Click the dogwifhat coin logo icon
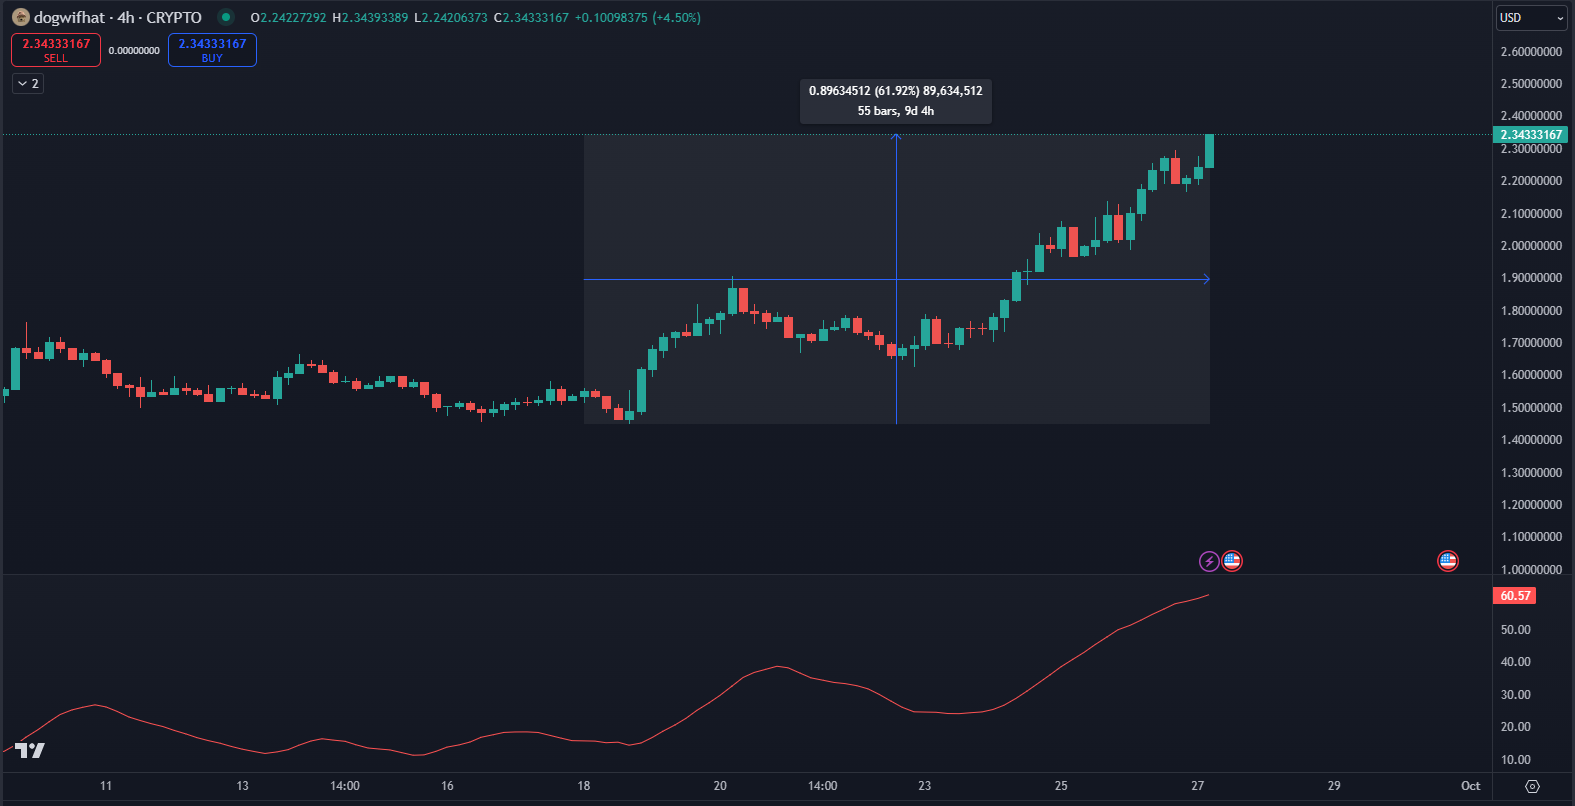Viewport: 1575px width, 806px height. (20, 17)
